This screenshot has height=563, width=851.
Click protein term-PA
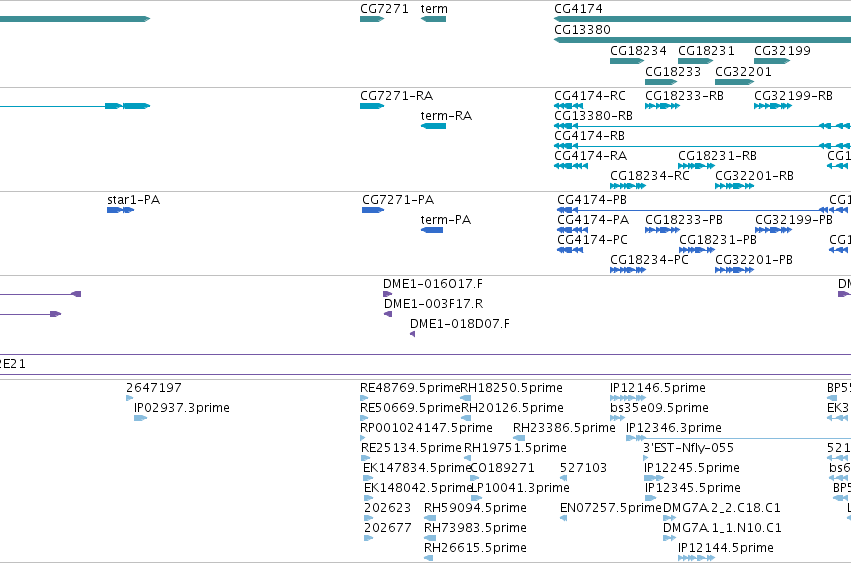coord(432,230)
